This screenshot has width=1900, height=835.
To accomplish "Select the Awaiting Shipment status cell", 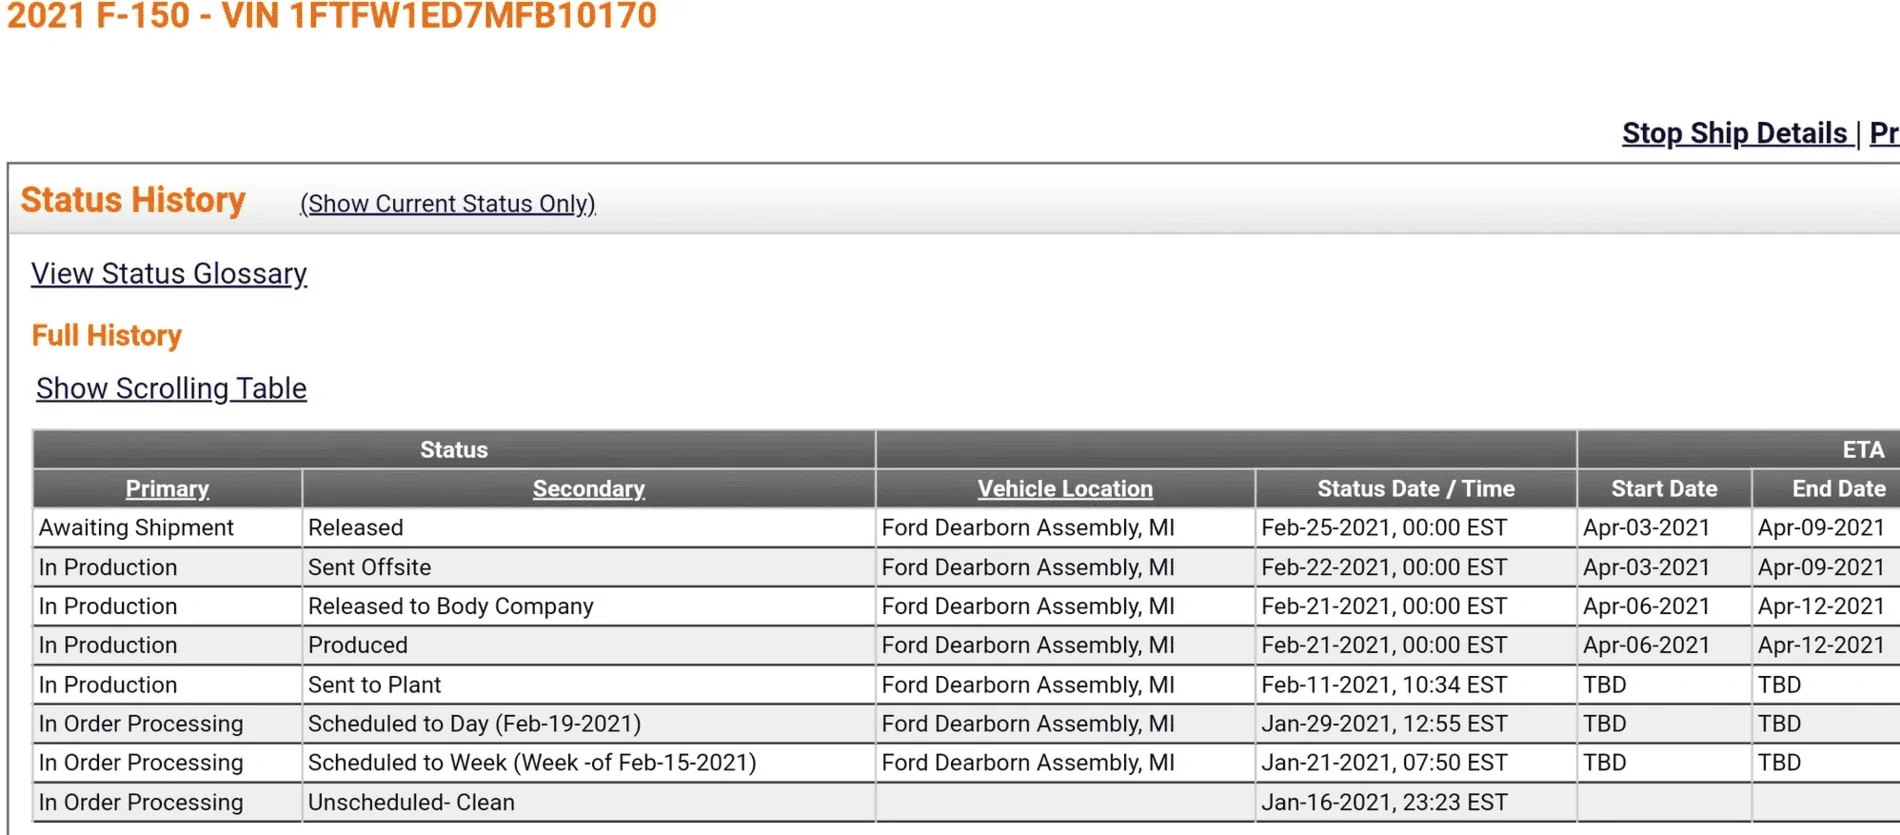I will 136,528.
